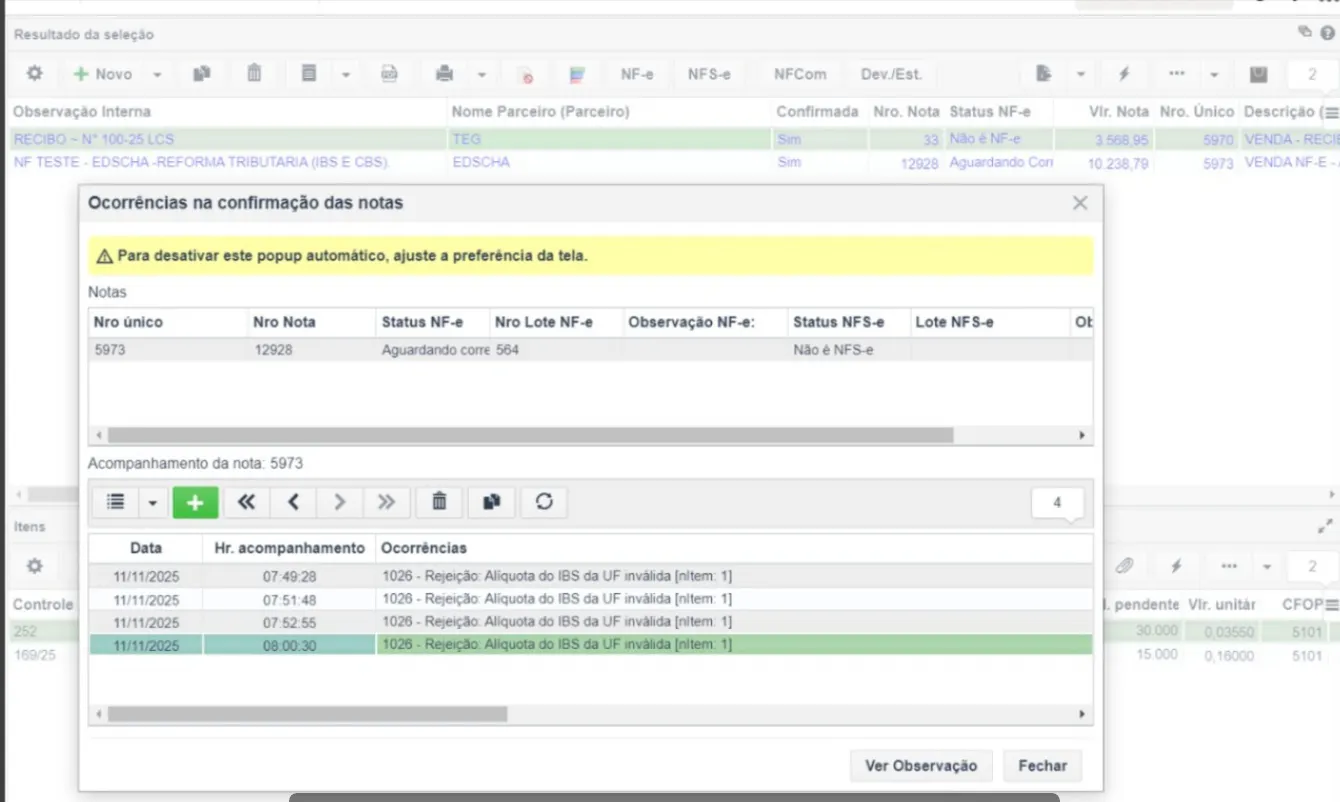Click the export file icon left of the printer
The width and height of the screenshot is (1340, 802).
click(x=390, y=74)
